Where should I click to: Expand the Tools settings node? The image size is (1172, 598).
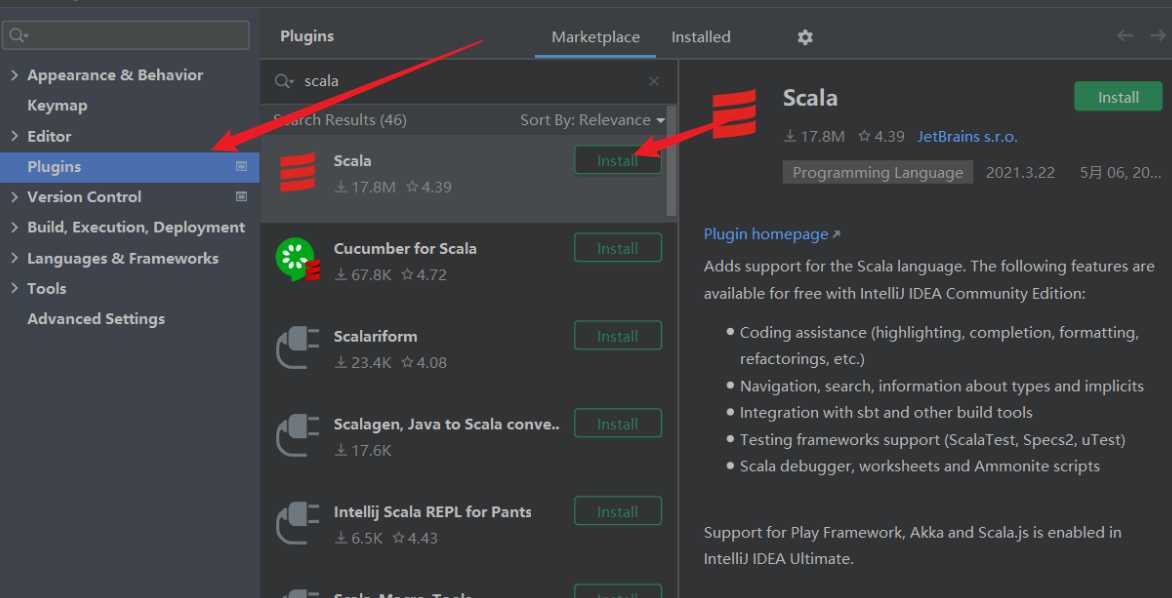point(14,289)
